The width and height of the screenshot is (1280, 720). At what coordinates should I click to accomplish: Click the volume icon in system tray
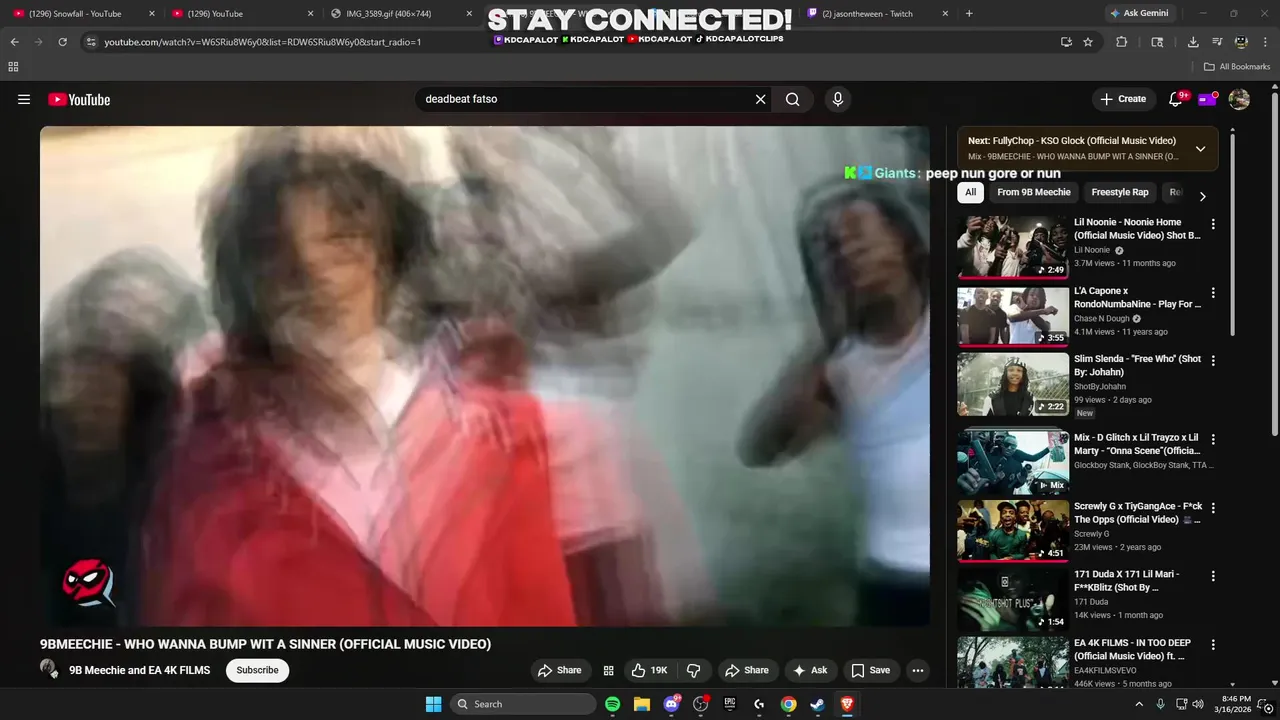(x=1198, y=704)
